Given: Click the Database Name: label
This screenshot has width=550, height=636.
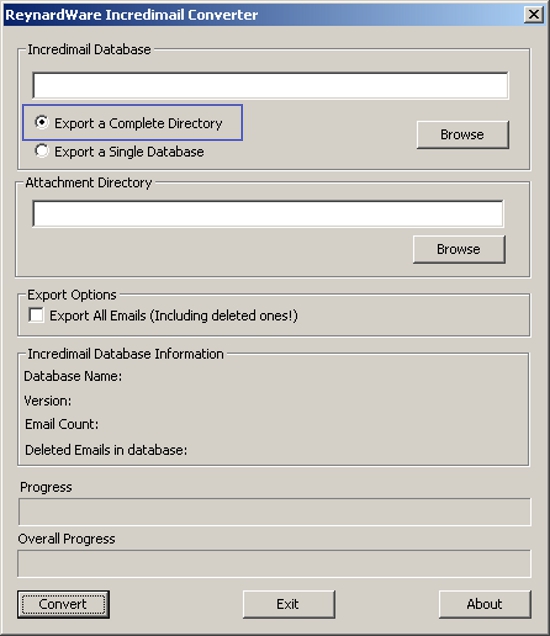Looking at the screenshot, I should click(x=73, y=376).
